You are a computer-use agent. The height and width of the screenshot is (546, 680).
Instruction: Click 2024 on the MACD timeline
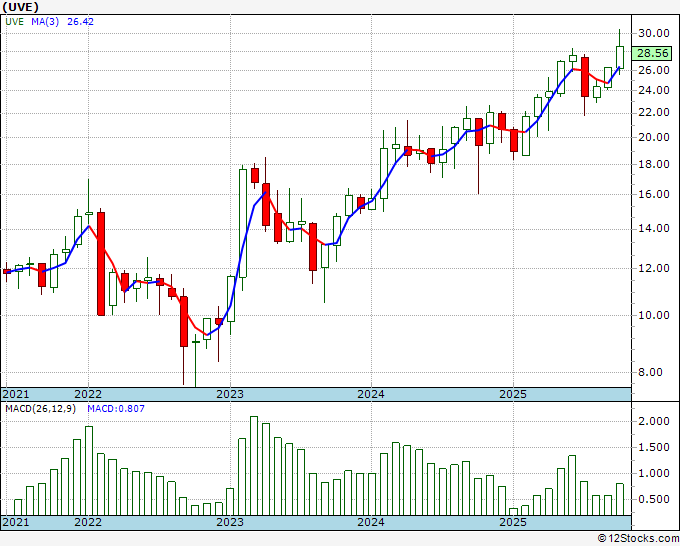371,522
